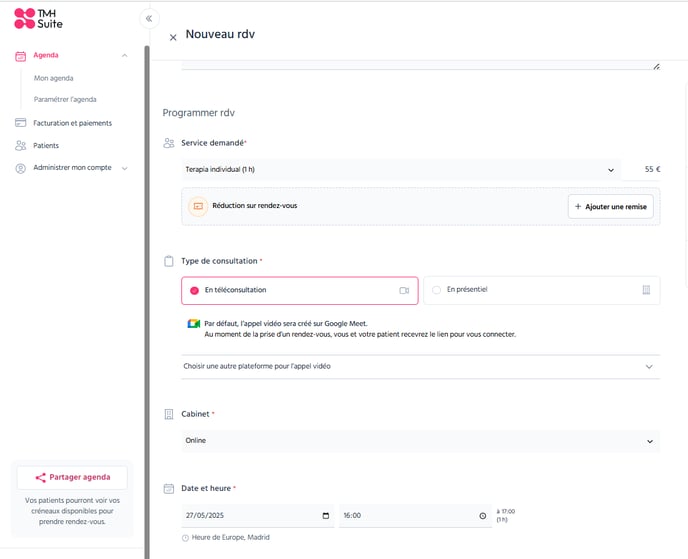This screenshot has height=559, width=688.
Task: Click the Ajouter une remise button
Action: pos(610,206)
